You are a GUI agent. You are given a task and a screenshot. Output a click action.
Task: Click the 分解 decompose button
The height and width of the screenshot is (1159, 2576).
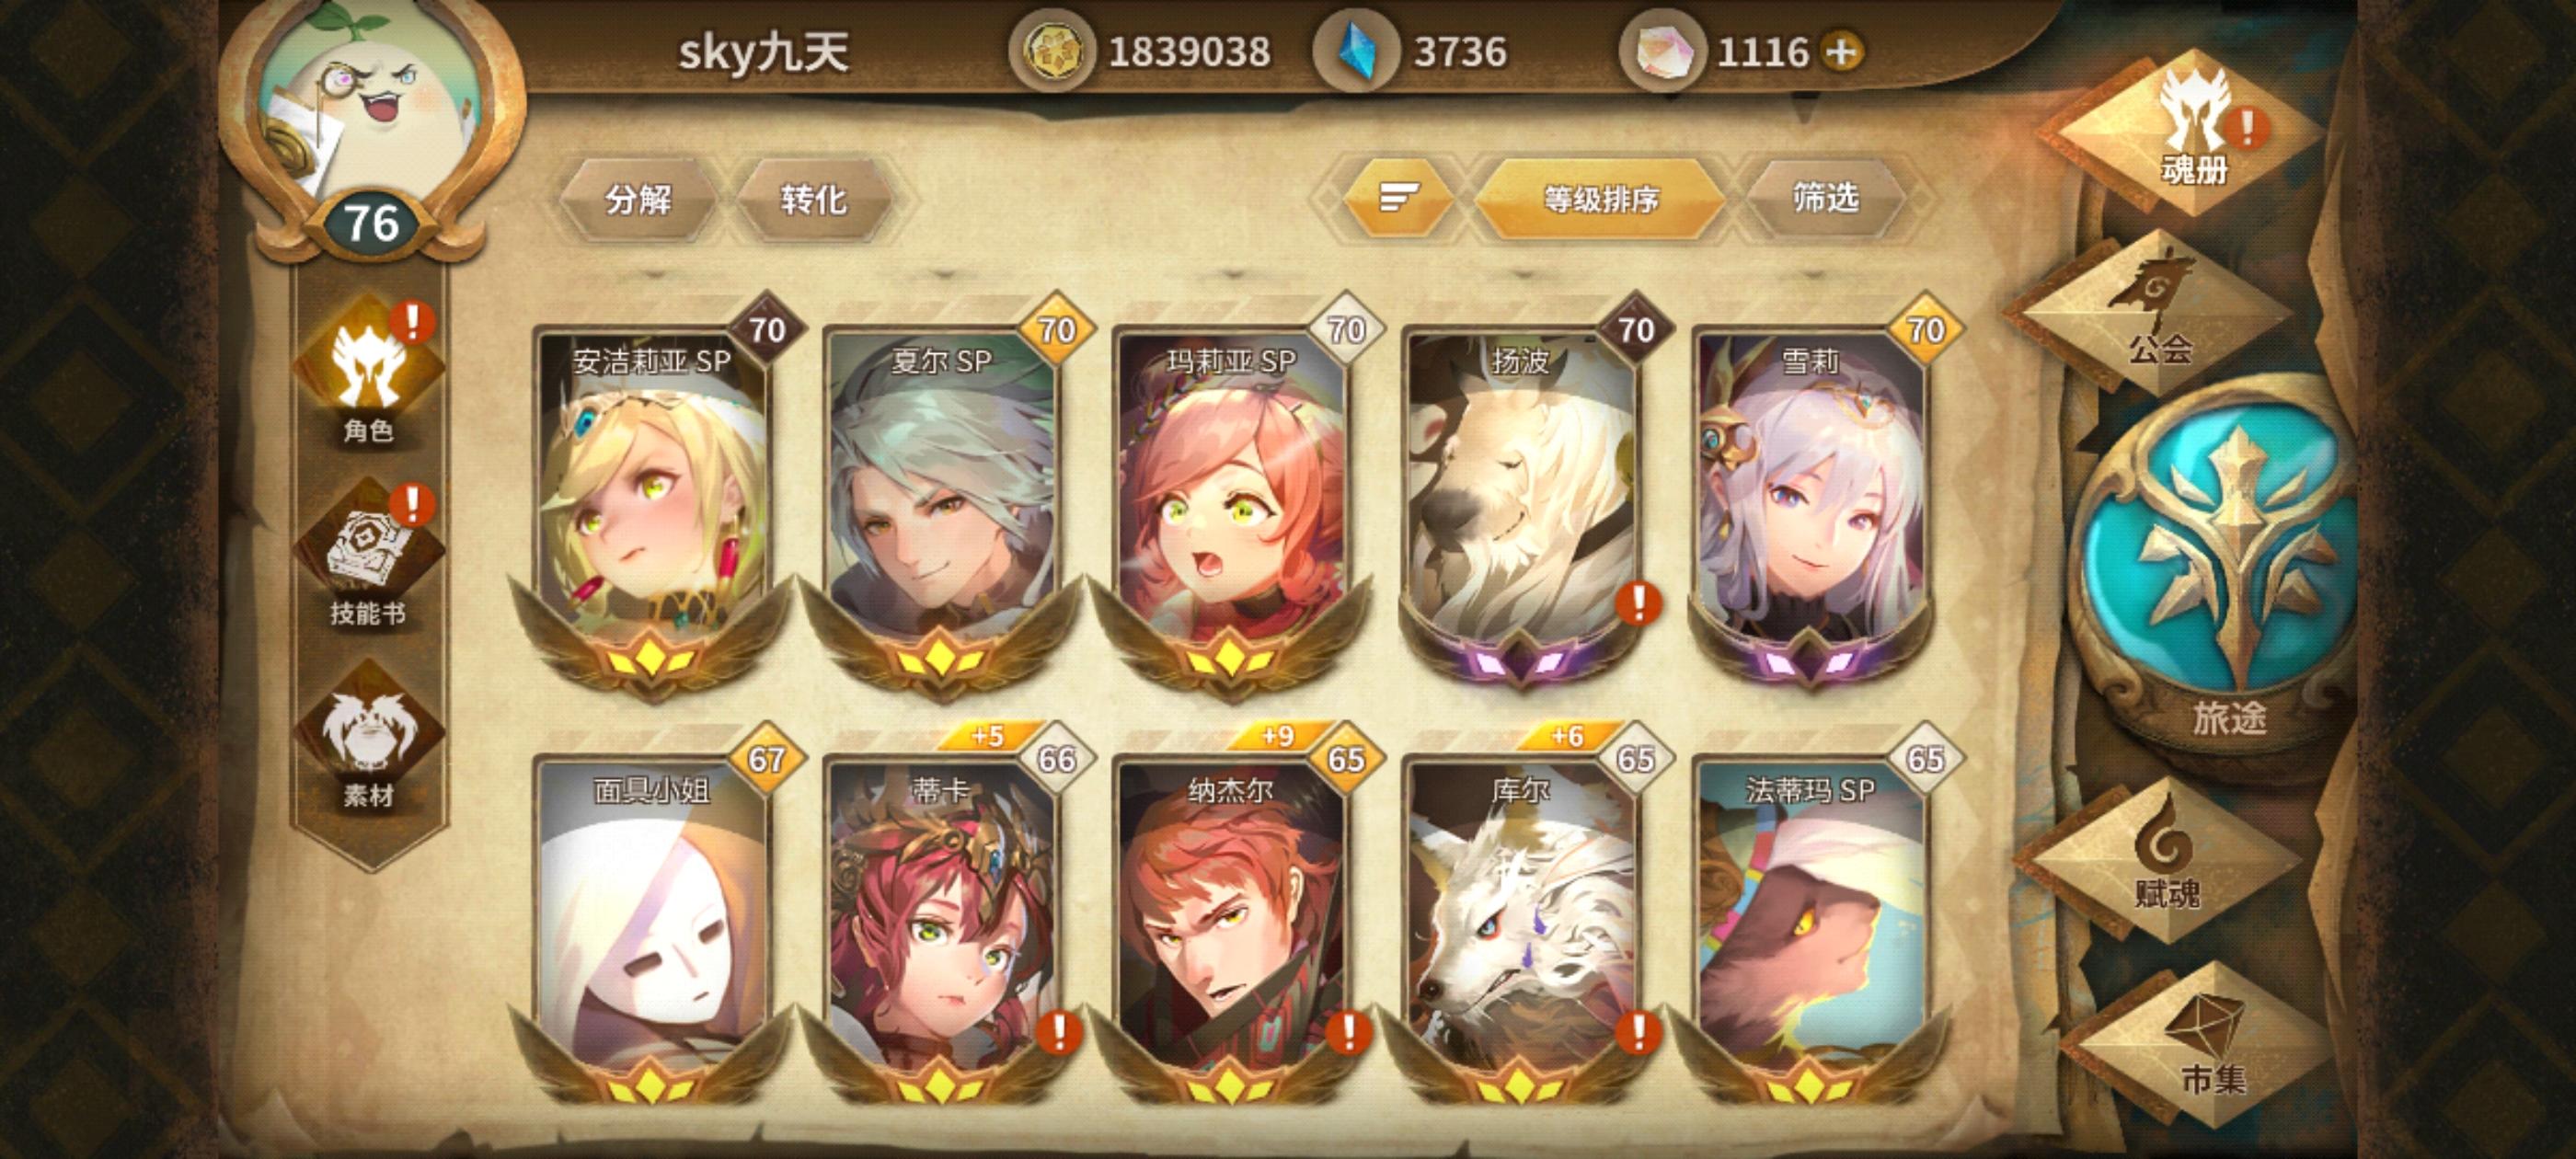click(x=638, y=199)
